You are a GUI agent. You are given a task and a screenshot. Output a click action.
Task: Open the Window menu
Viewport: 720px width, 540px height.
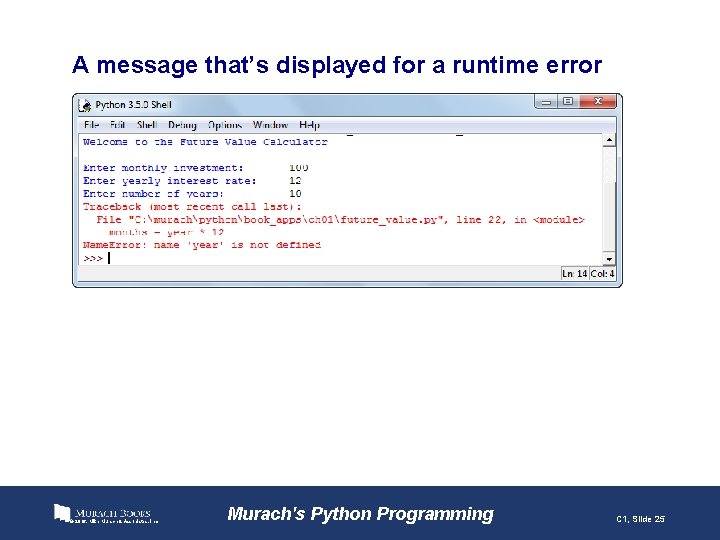[270, 125]
